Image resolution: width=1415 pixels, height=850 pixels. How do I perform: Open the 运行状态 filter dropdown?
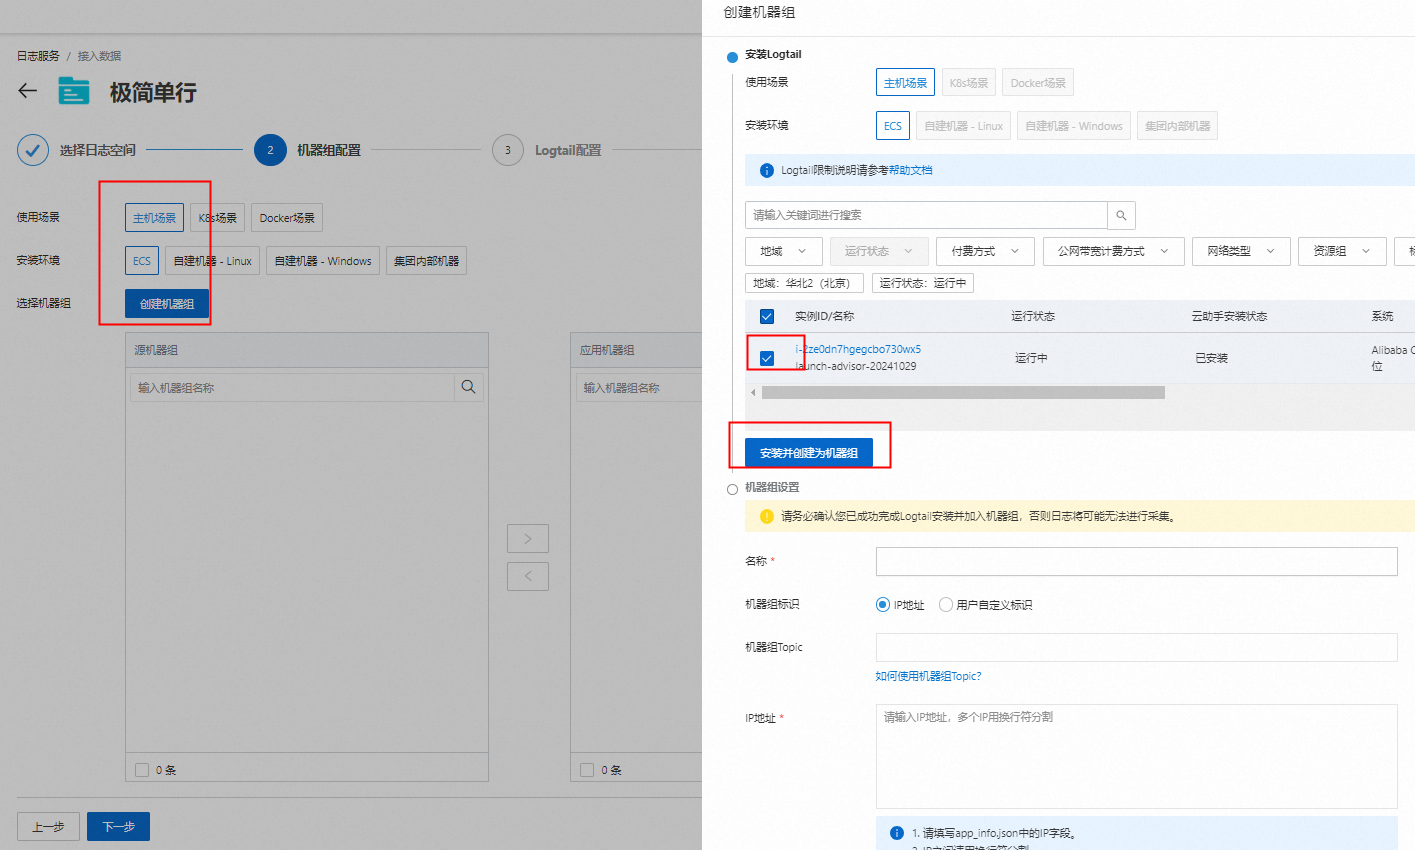pos(879,251)
